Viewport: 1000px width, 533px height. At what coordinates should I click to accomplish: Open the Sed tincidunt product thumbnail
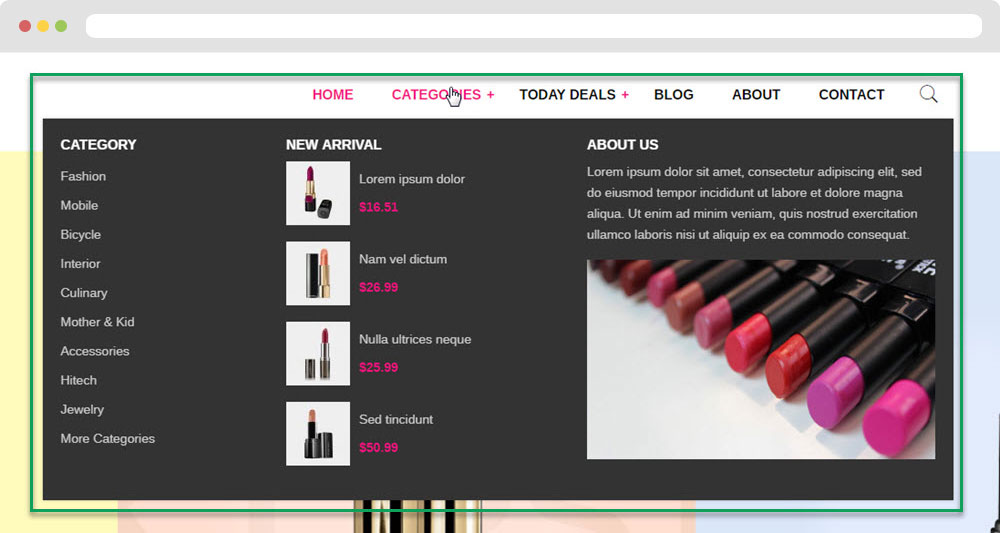click(x=318, y=434)
